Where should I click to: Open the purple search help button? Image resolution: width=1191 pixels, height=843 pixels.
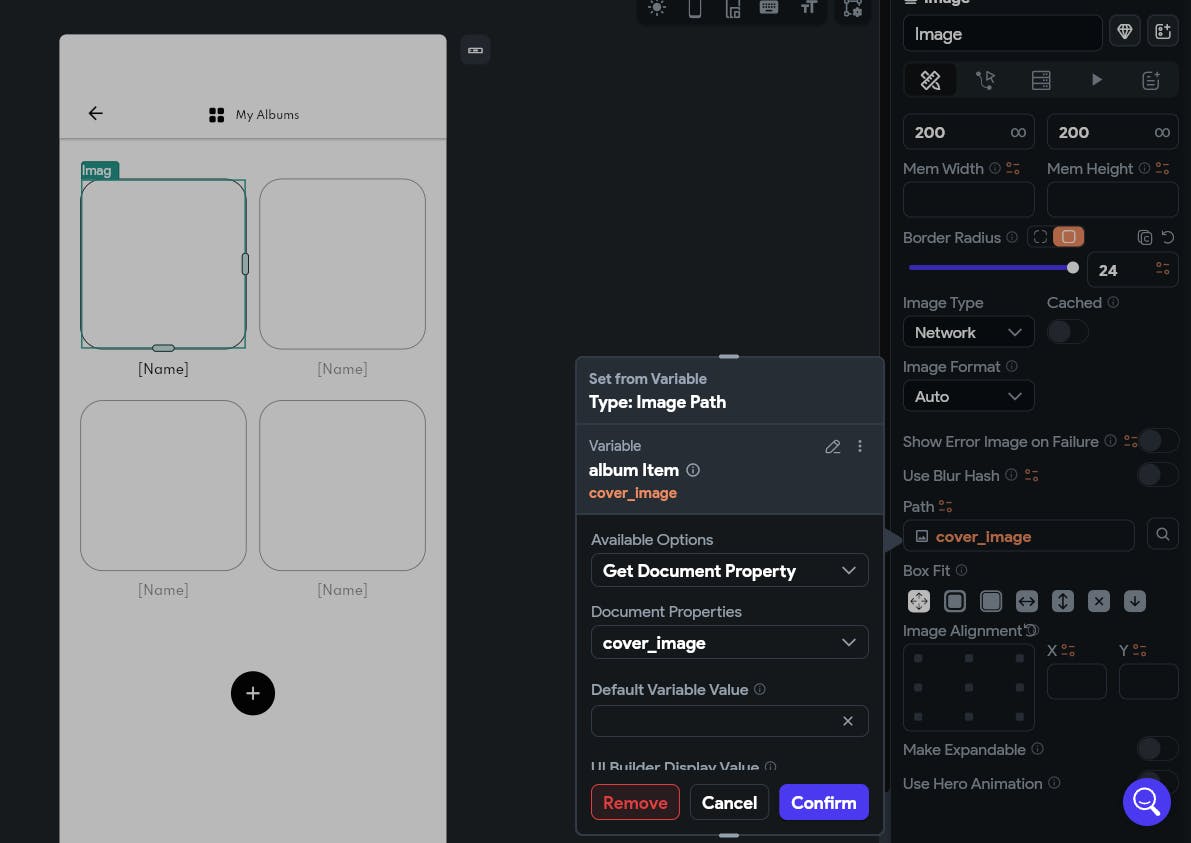pos(1146,802)
